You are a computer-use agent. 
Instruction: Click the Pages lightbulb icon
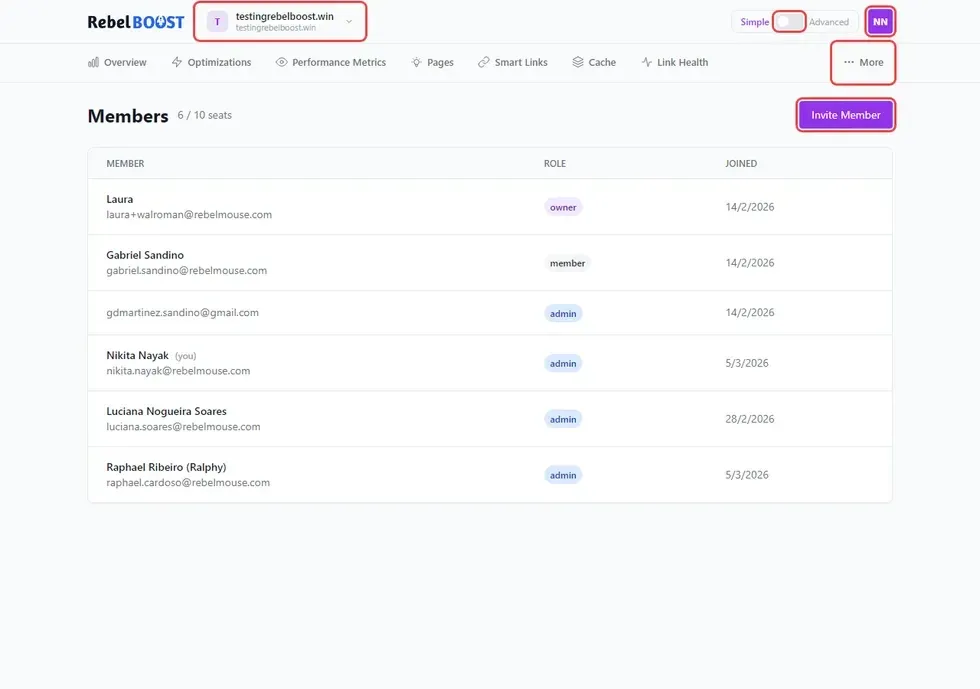click(x=416, y=62)
